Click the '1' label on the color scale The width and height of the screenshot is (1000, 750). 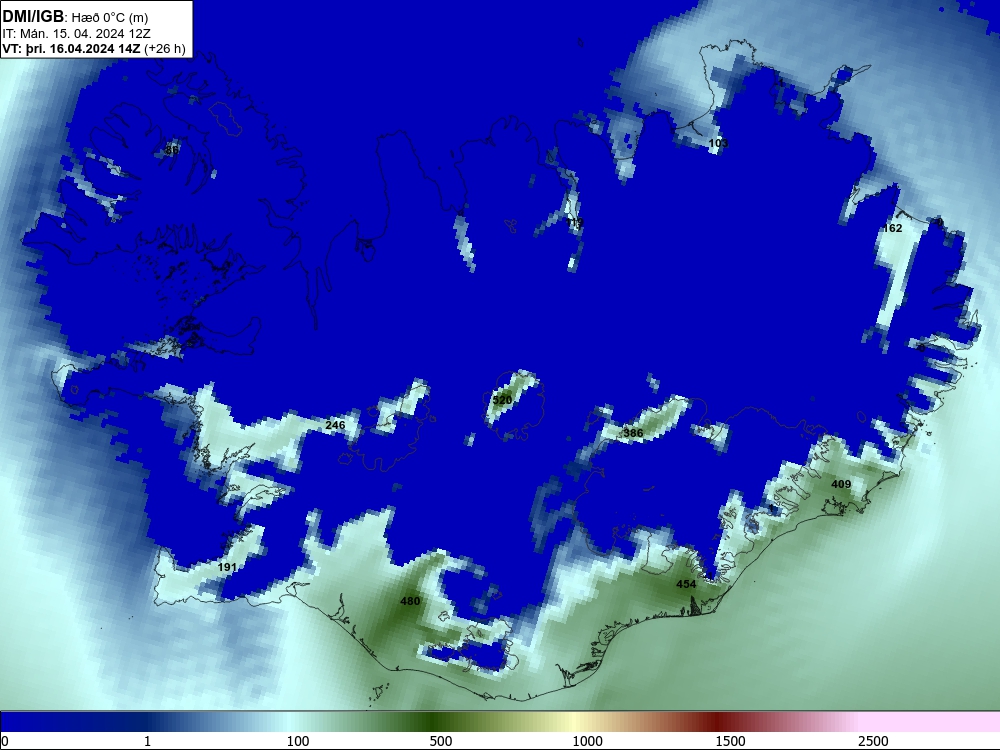[x=147, y=741]
